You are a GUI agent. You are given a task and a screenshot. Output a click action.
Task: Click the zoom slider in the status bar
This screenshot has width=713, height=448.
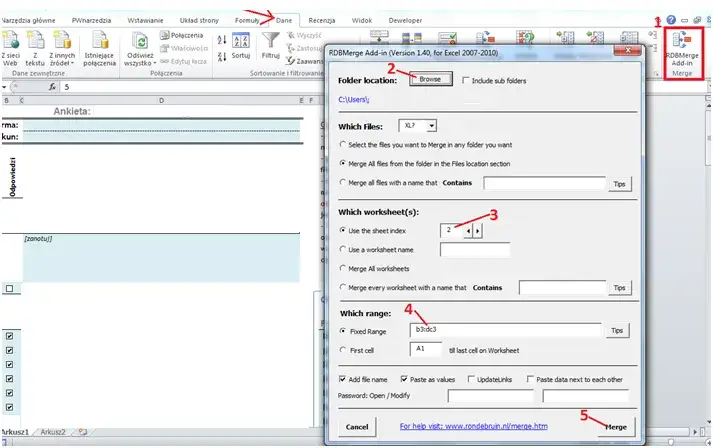point(690,440)
